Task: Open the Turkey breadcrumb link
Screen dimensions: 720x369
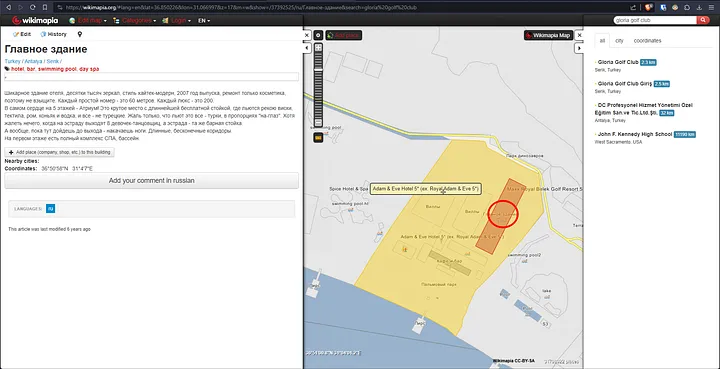Action: [12, 61]
